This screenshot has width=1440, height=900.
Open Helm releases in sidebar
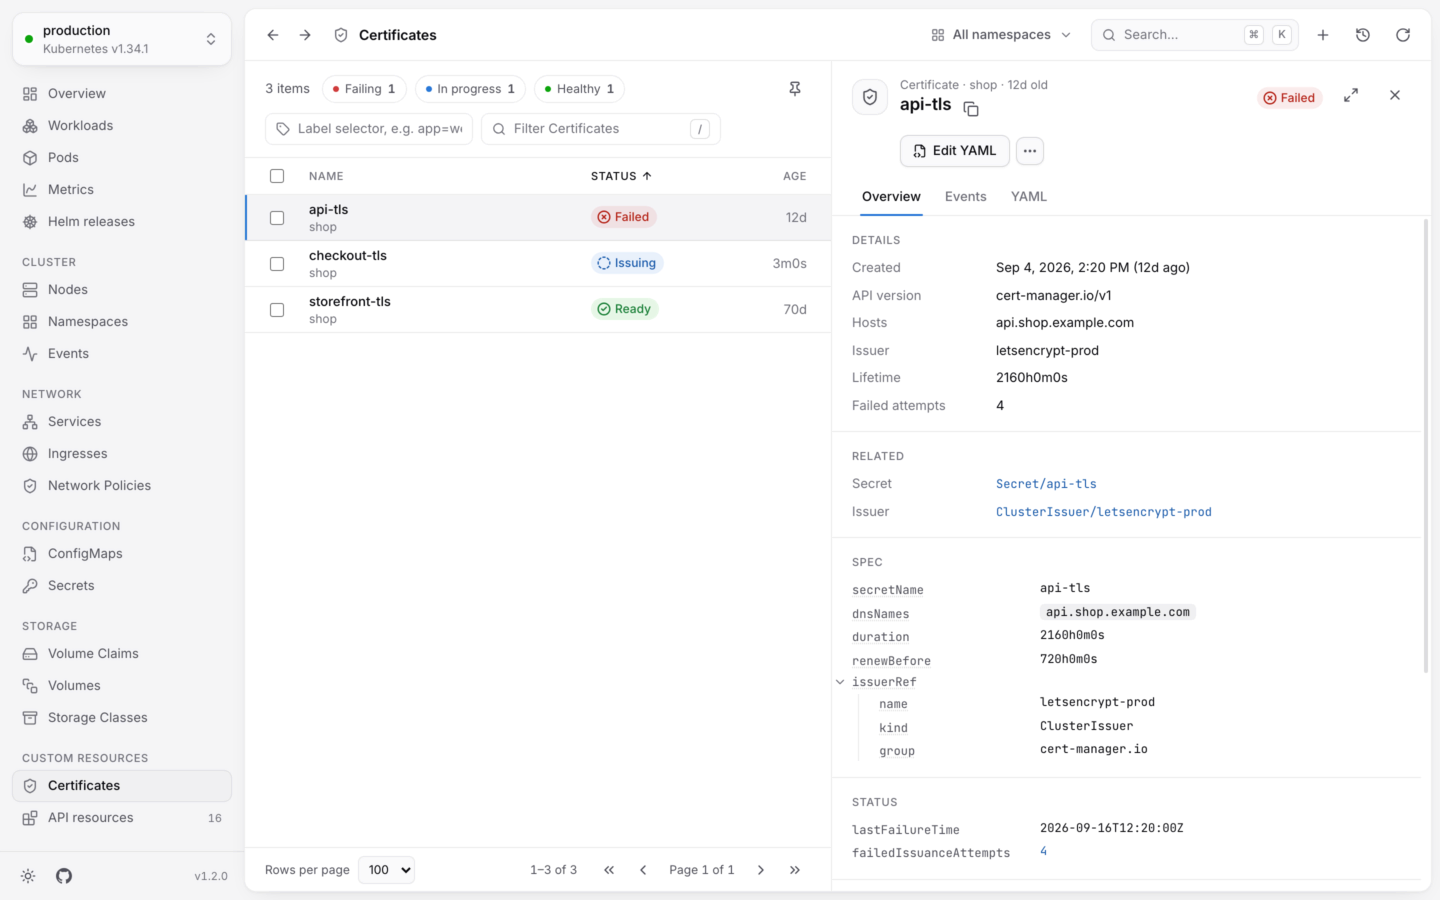tap(122, 222)
